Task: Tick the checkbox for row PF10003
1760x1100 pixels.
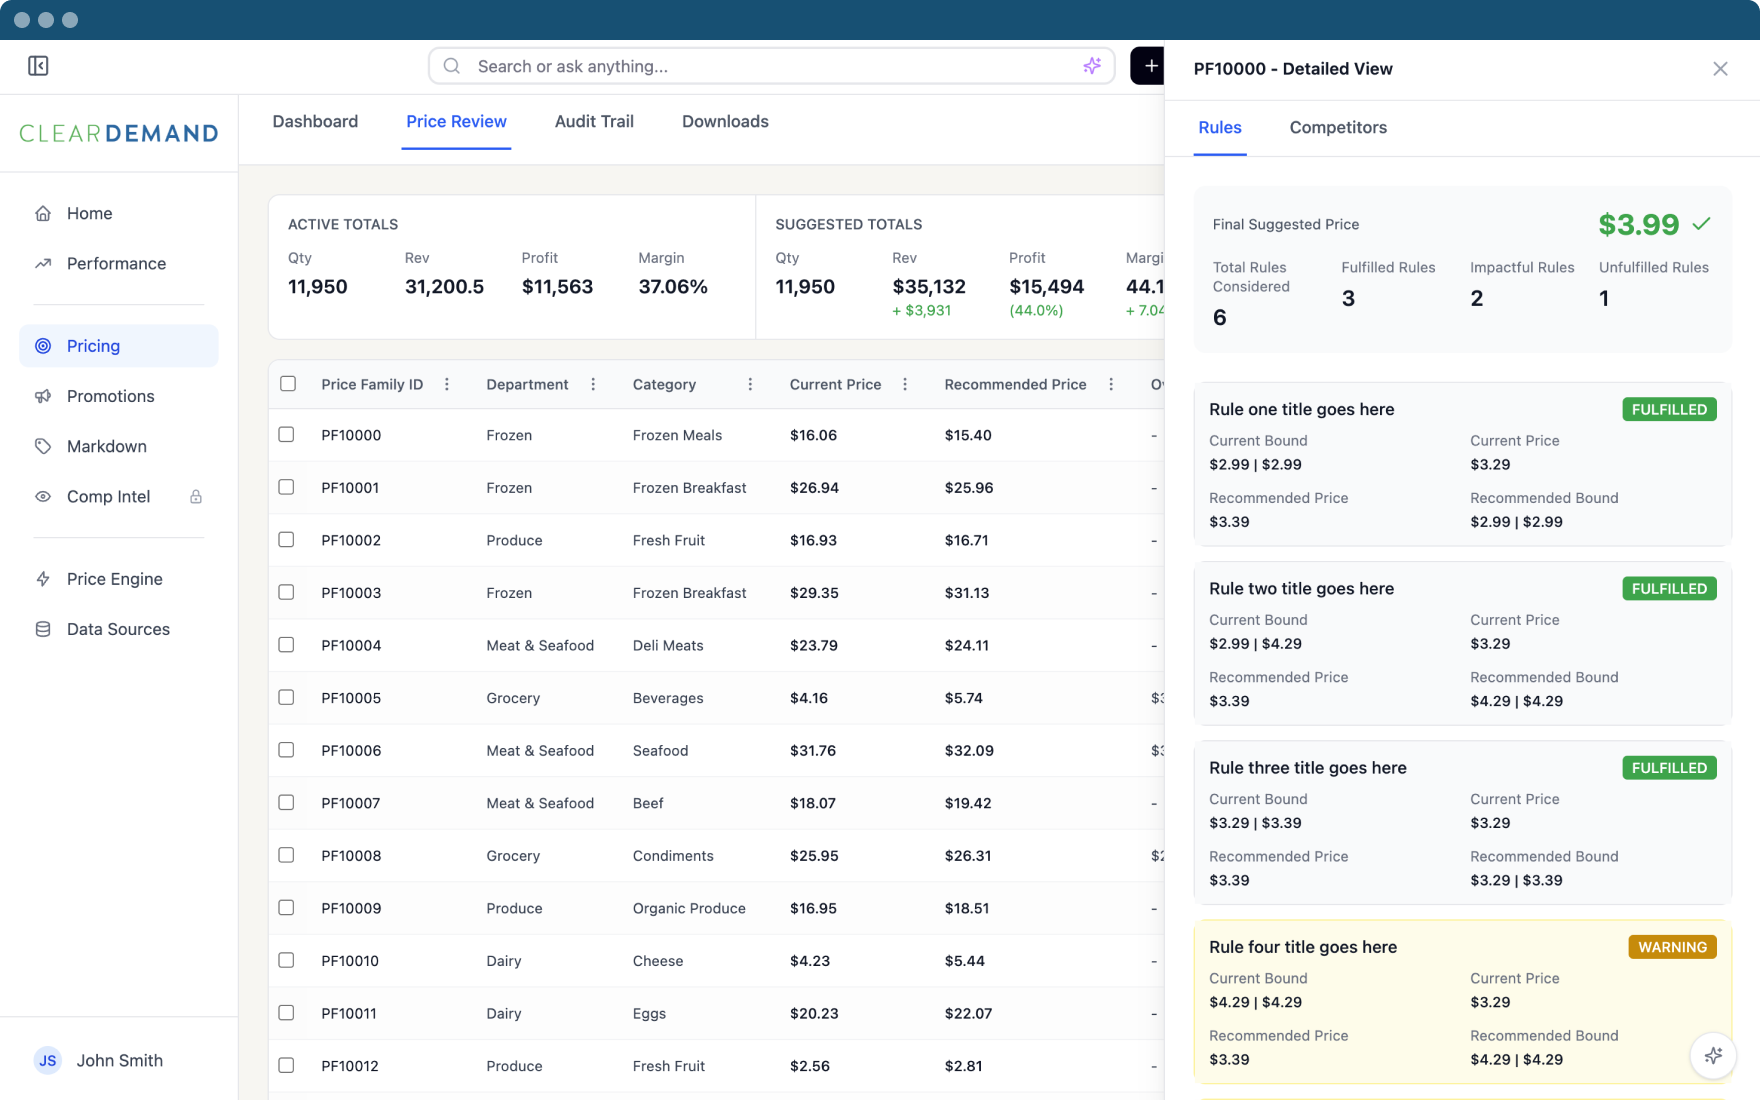Action: 287,592
